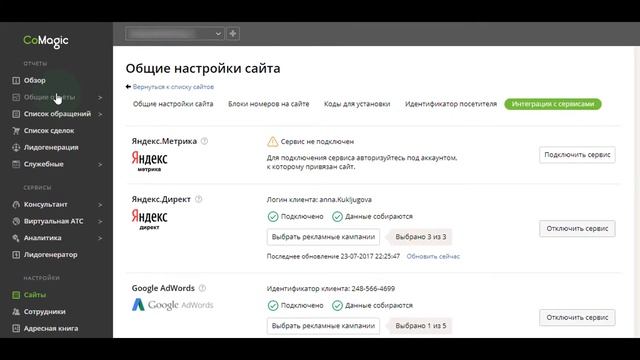Expand Список обращений submenu arrow
The image size is (640, 360).
(100, 114)
